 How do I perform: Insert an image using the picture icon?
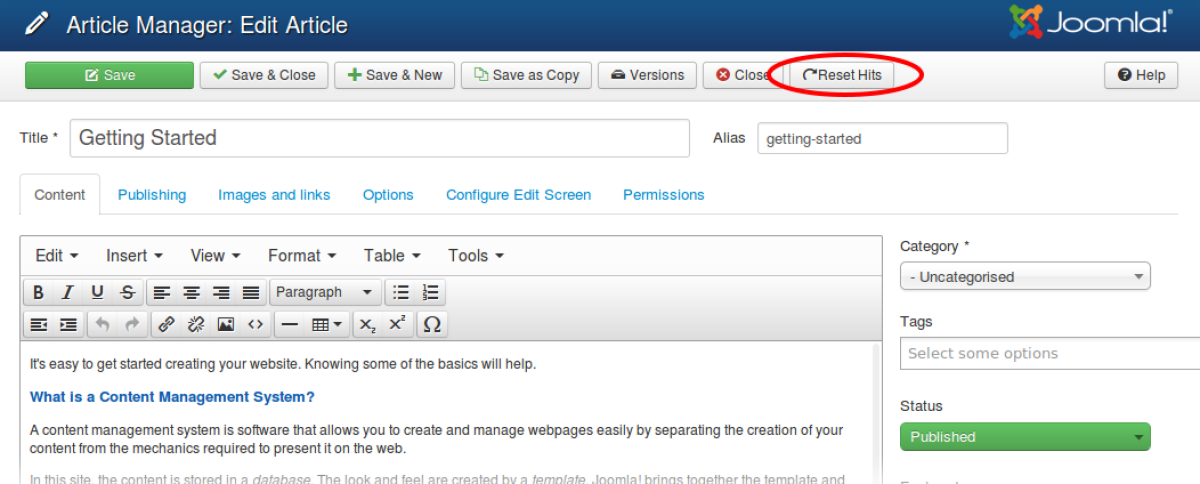point(226,324)
